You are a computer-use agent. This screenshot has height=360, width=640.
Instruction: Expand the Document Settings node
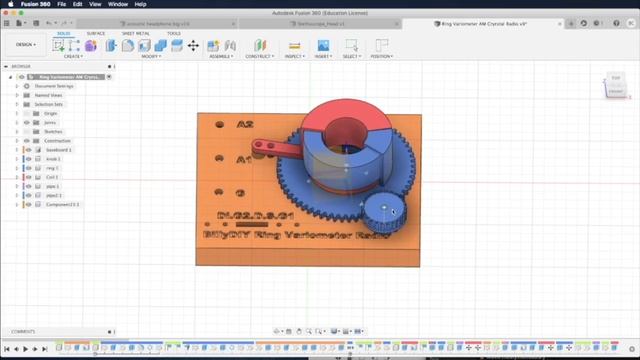pyautogui.click(x=17, y=86)
